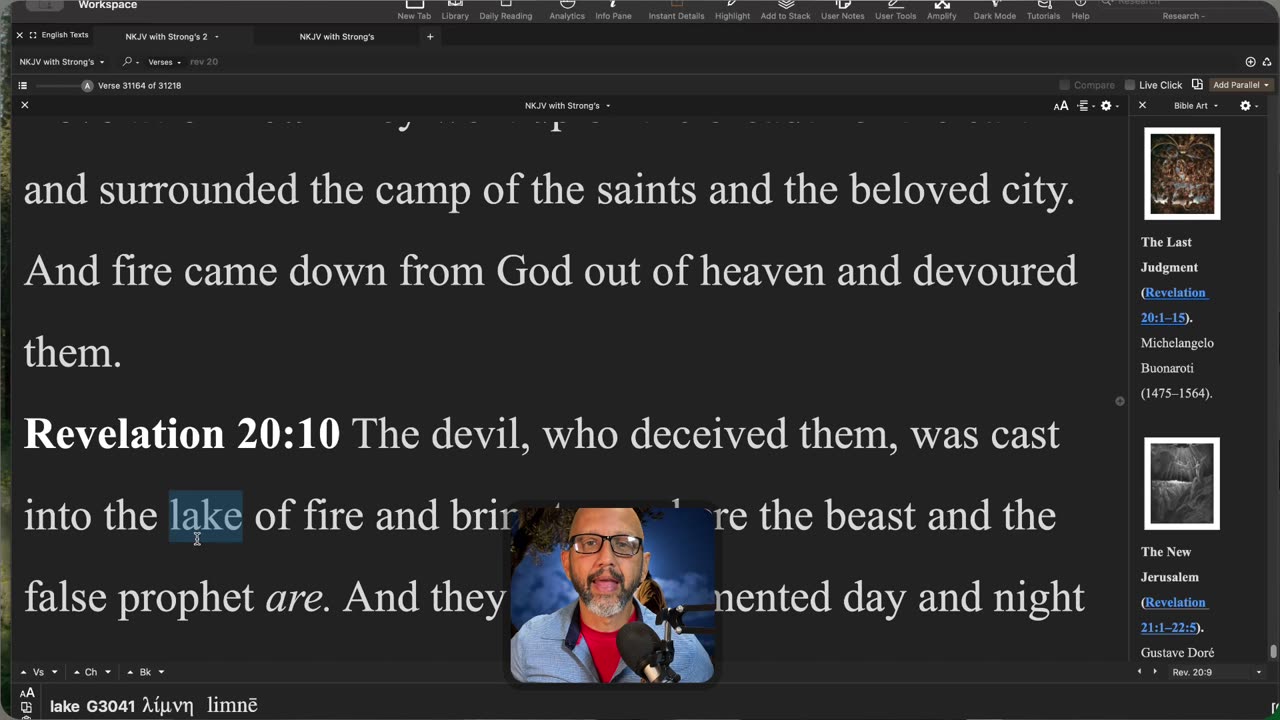Open the Add Parallel dropdown
Screen dimensions: 1280x720
click(x=1241, y=85)
